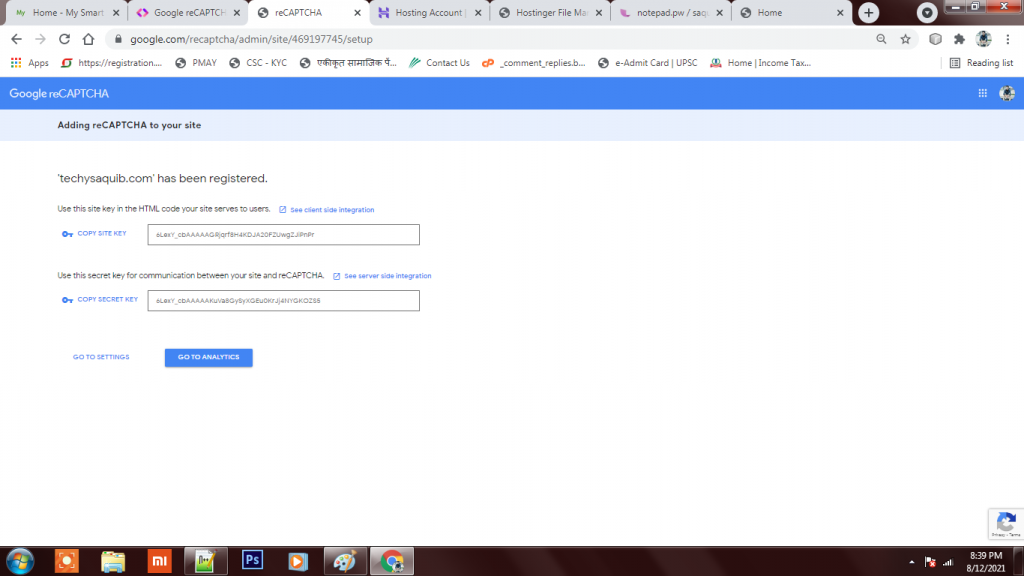Reload the reCAPTCHA page
1024x576 pixels.
pos(64,39)
